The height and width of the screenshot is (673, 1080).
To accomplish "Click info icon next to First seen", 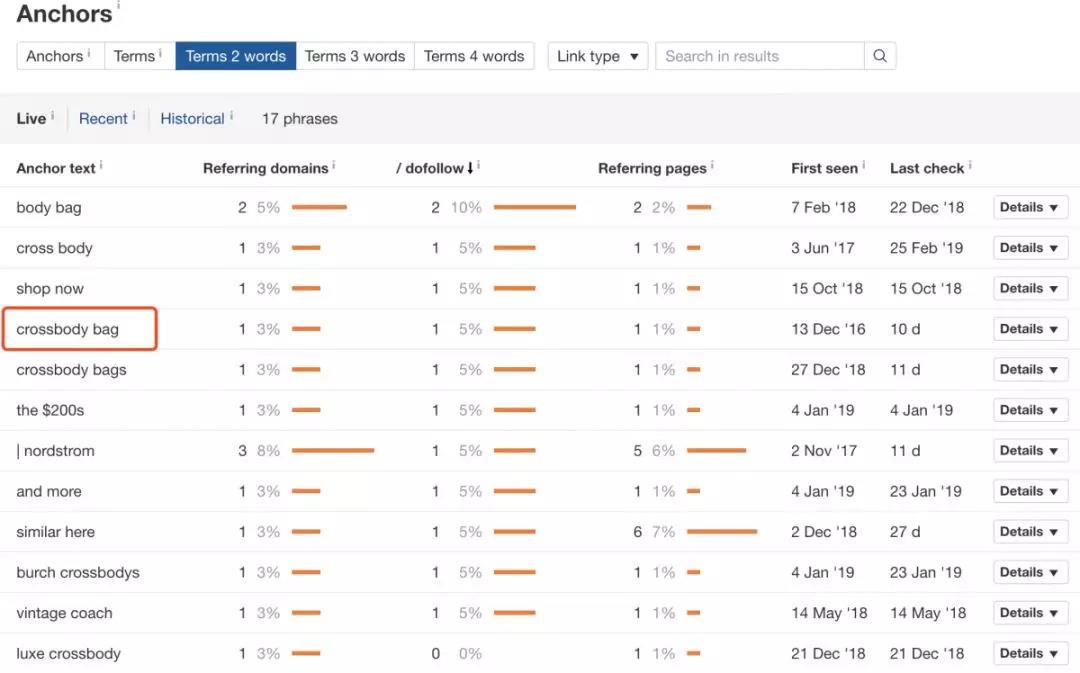I will click(x=863, y=165).
